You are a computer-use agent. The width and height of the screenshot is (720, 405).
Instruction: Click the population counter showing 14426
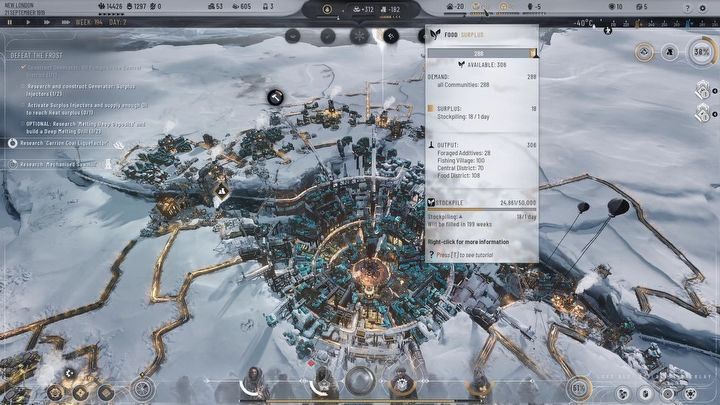coord(110,6)
